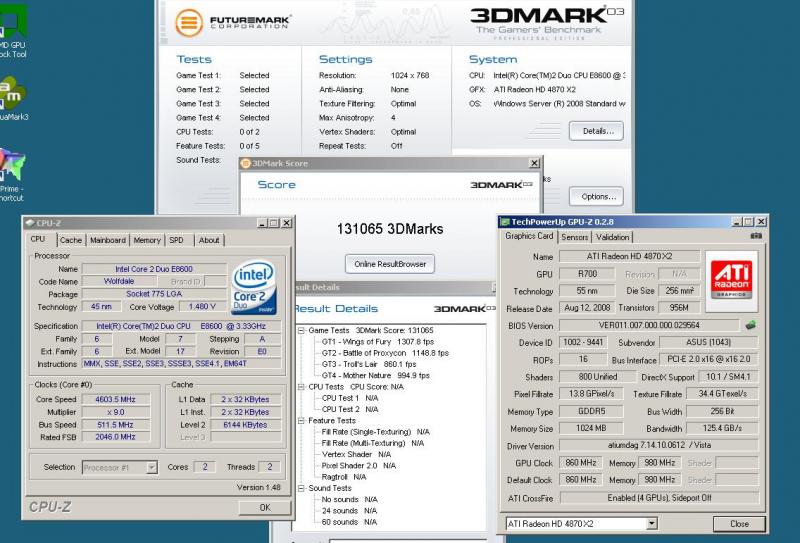The width and height of the screenshot is (800, 543).
Task: Open the About tab in CPU-Z
Action: tap(209, 240)
